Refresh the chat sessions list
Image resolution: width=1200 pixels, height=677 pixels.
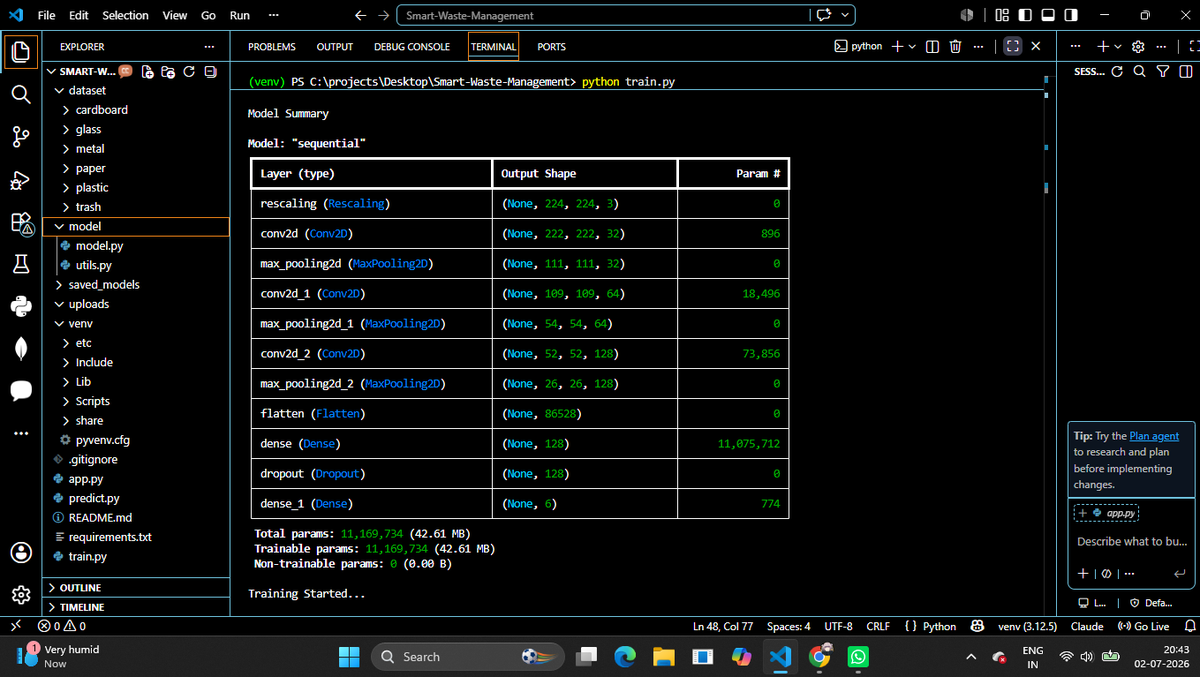pyautogui.click(x=1117, y=72)
